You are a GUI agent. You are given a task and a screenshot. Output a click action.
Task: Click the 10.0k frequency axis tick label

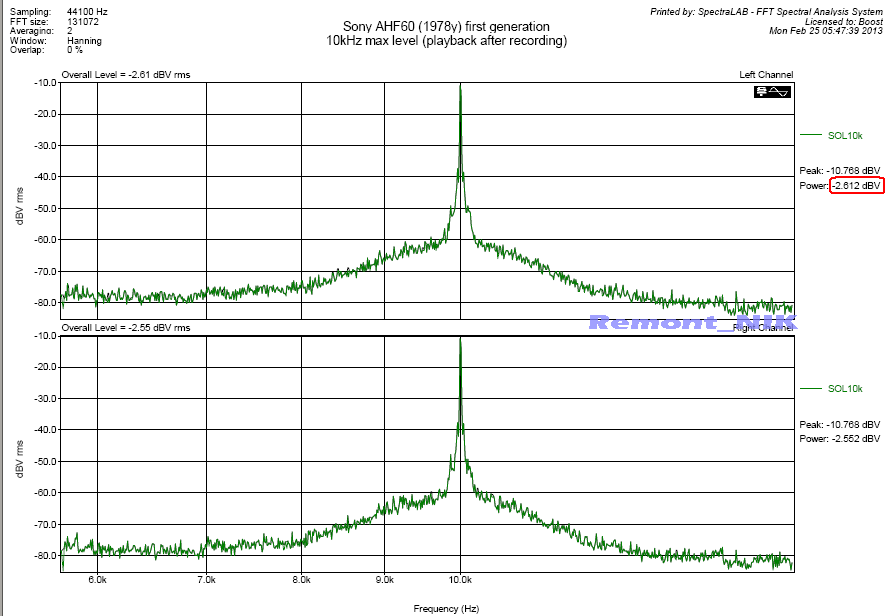(460, 579)
